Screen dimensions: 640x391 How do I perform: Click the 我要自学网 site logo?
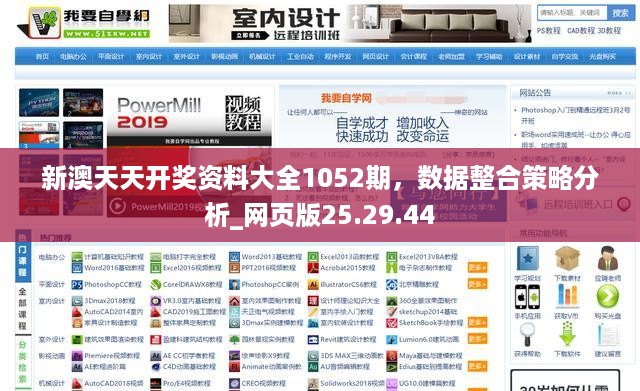pos(84,22)
